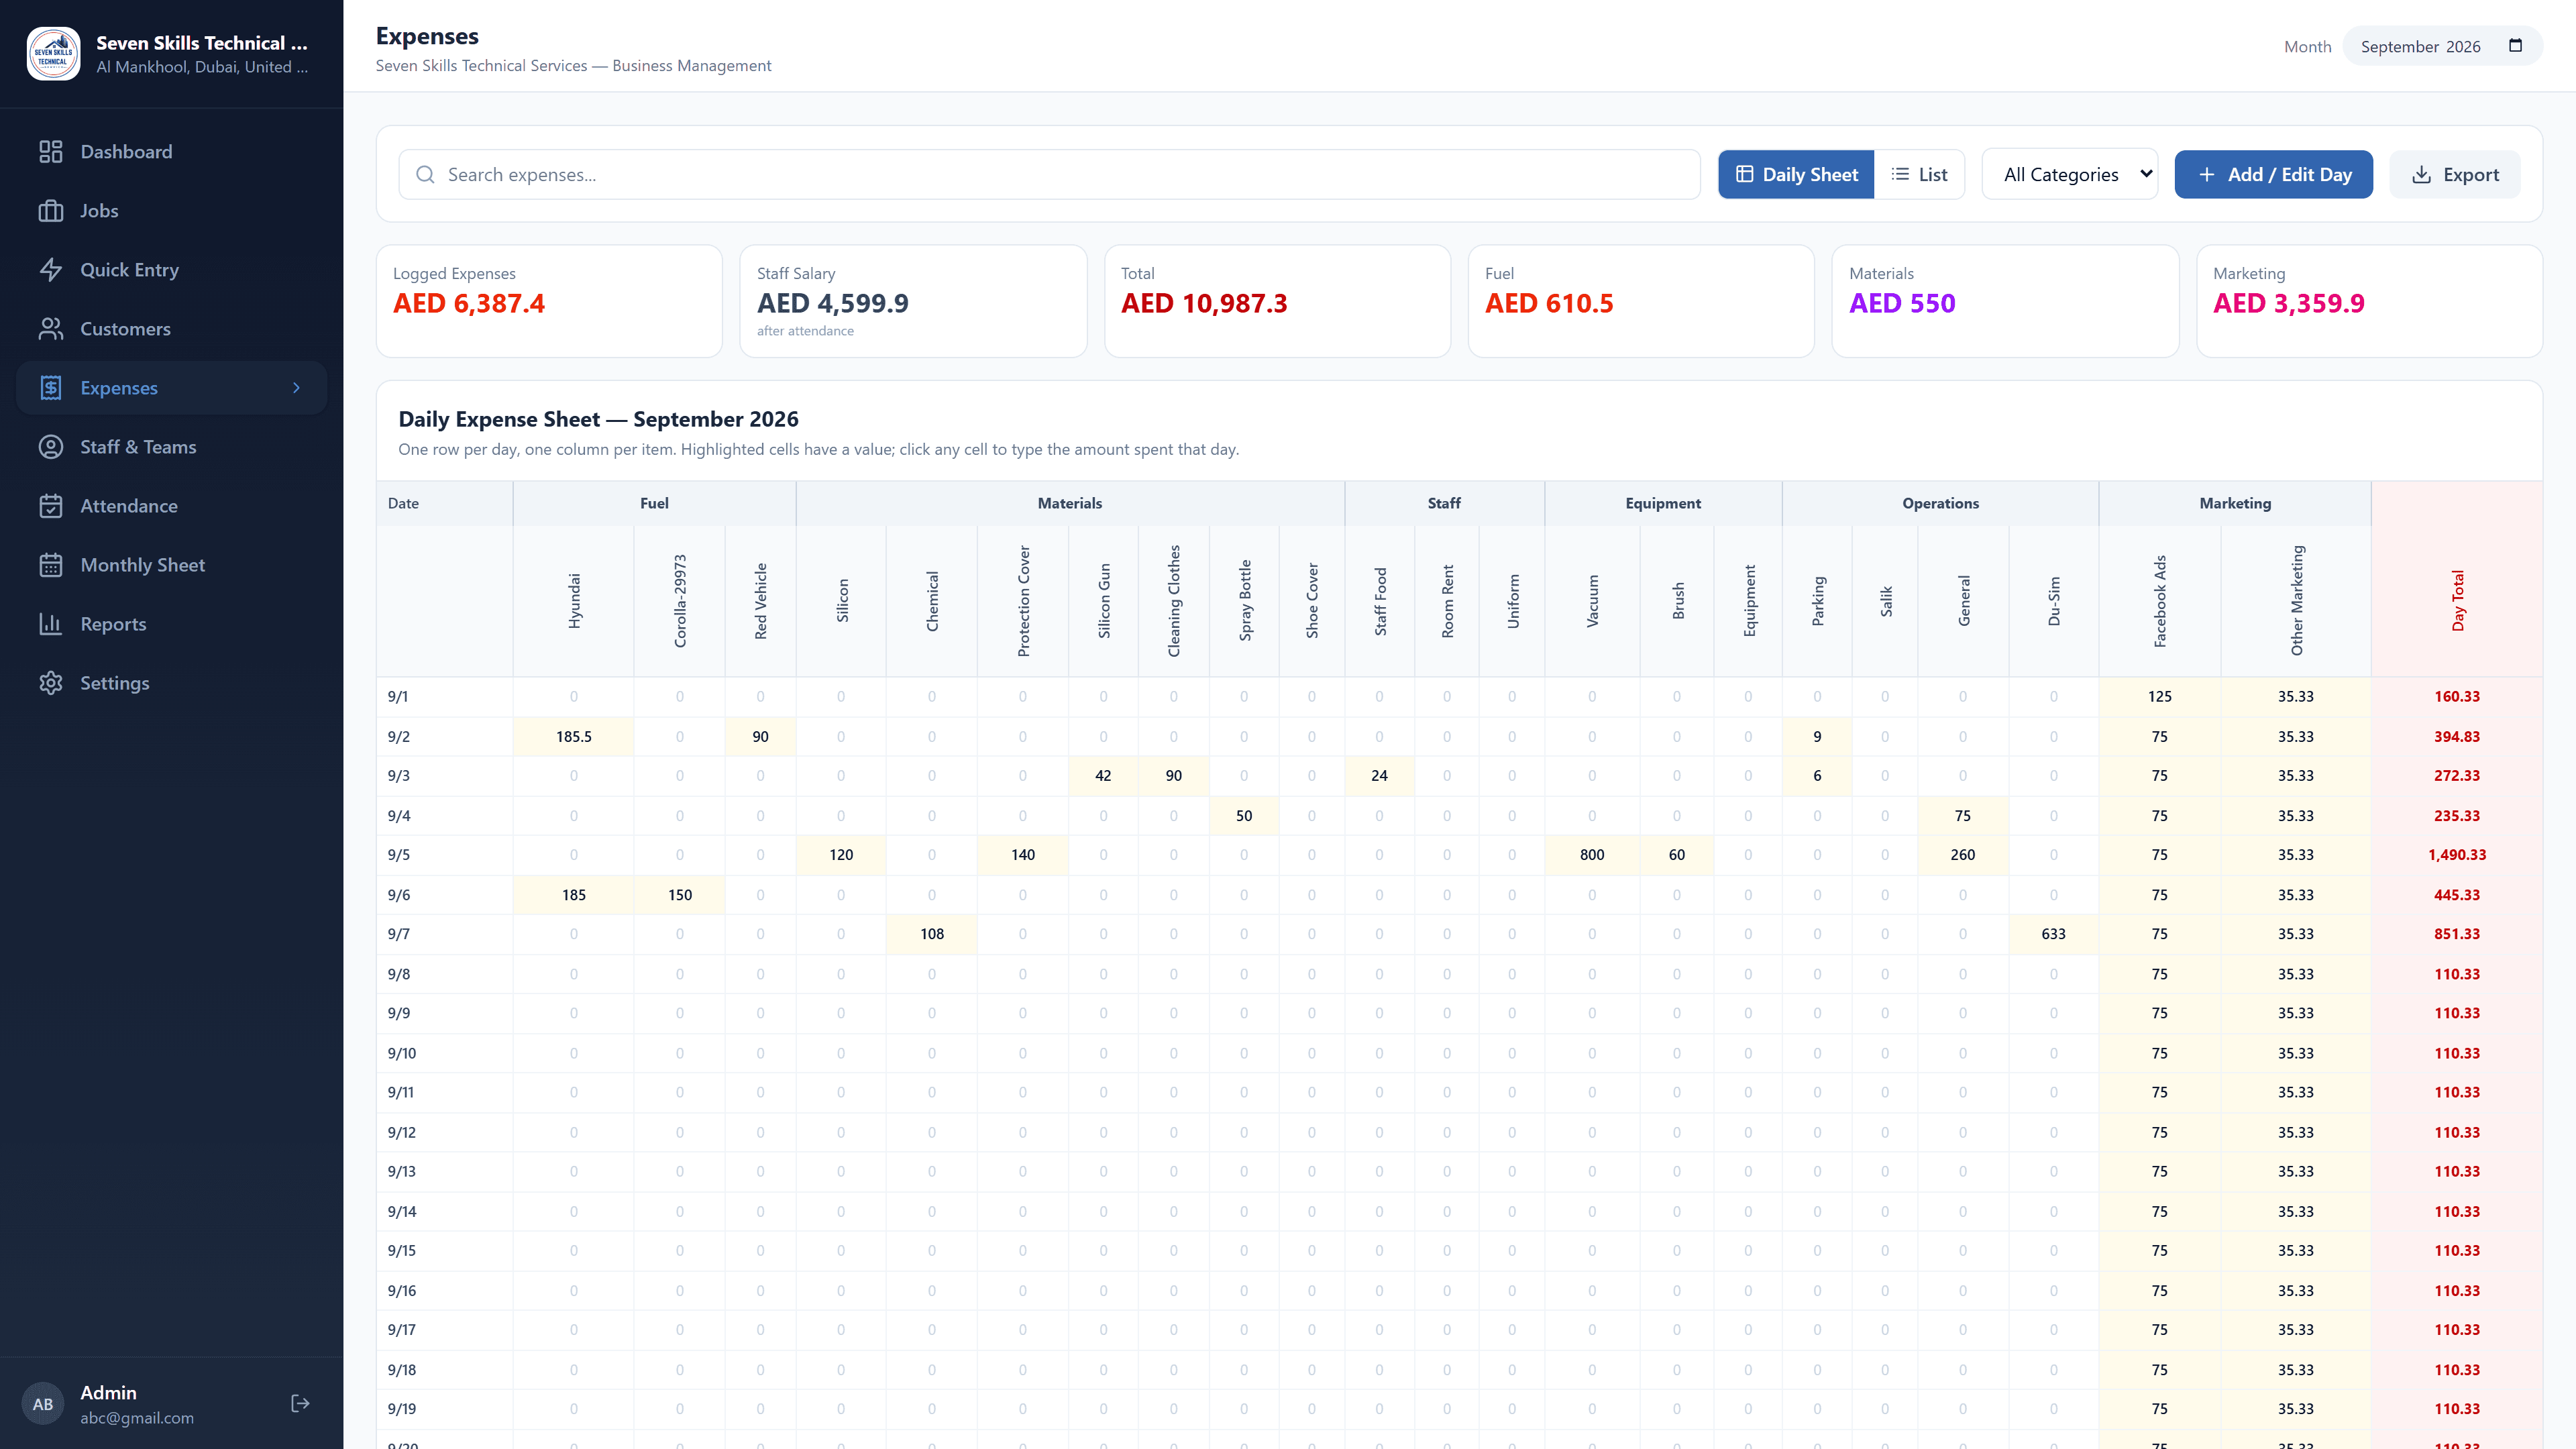Image resolution: width=2576 pixels, height=1449 pixels.
Task: Click the Staff Food 24 cell on 9/3
Action: (1380, 776)
